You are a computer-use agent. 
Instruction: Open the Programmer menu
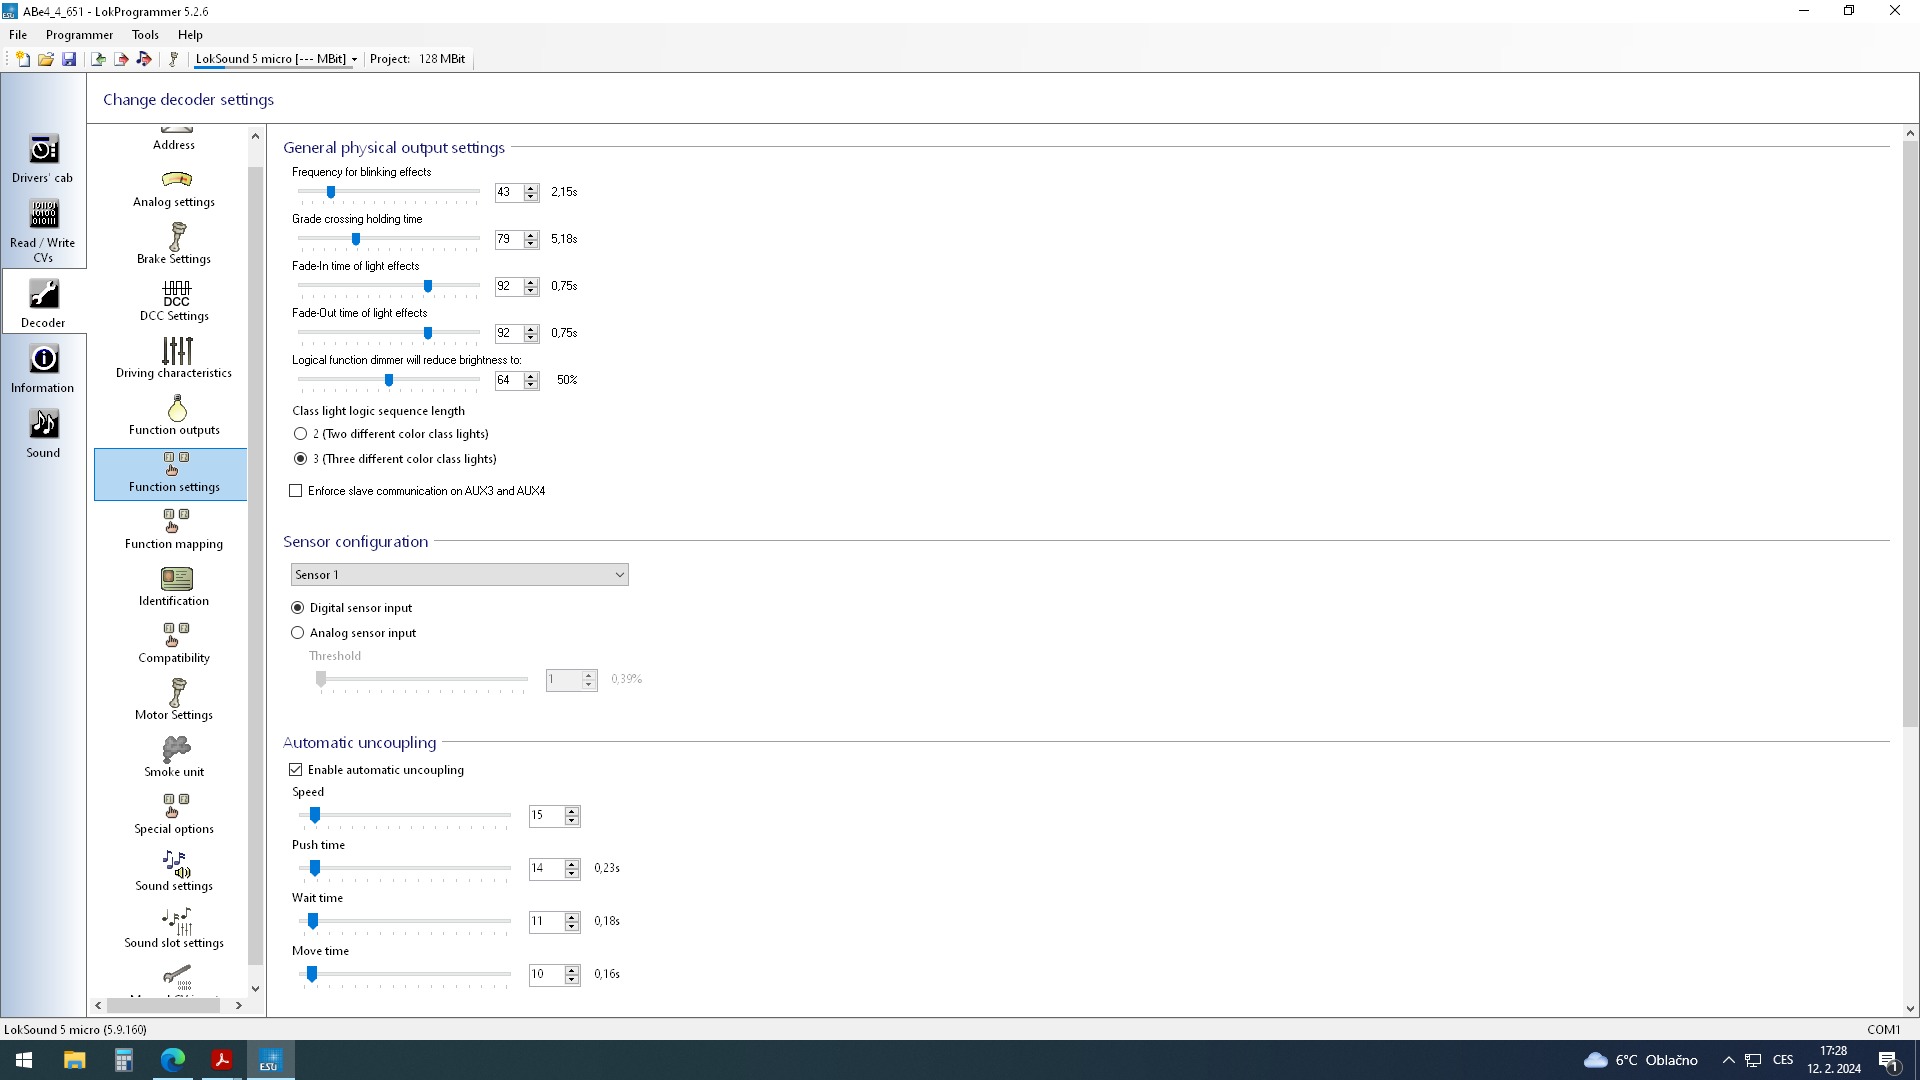(79, 35)
